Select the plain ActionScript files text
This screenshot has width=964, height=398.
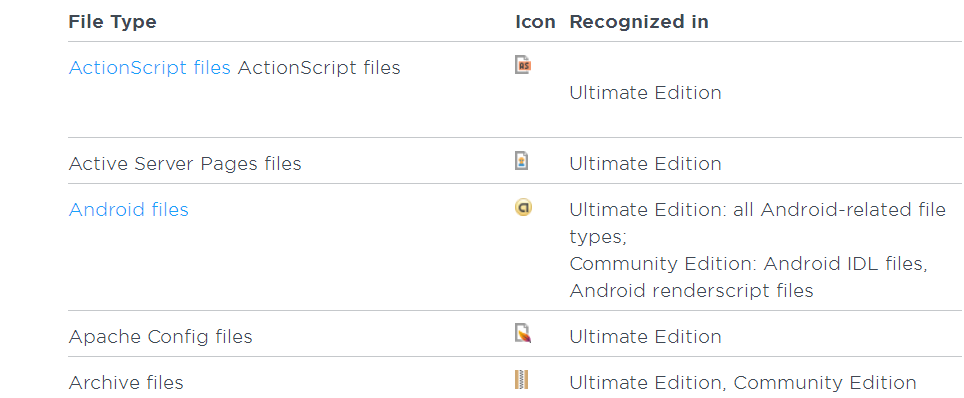318,68
